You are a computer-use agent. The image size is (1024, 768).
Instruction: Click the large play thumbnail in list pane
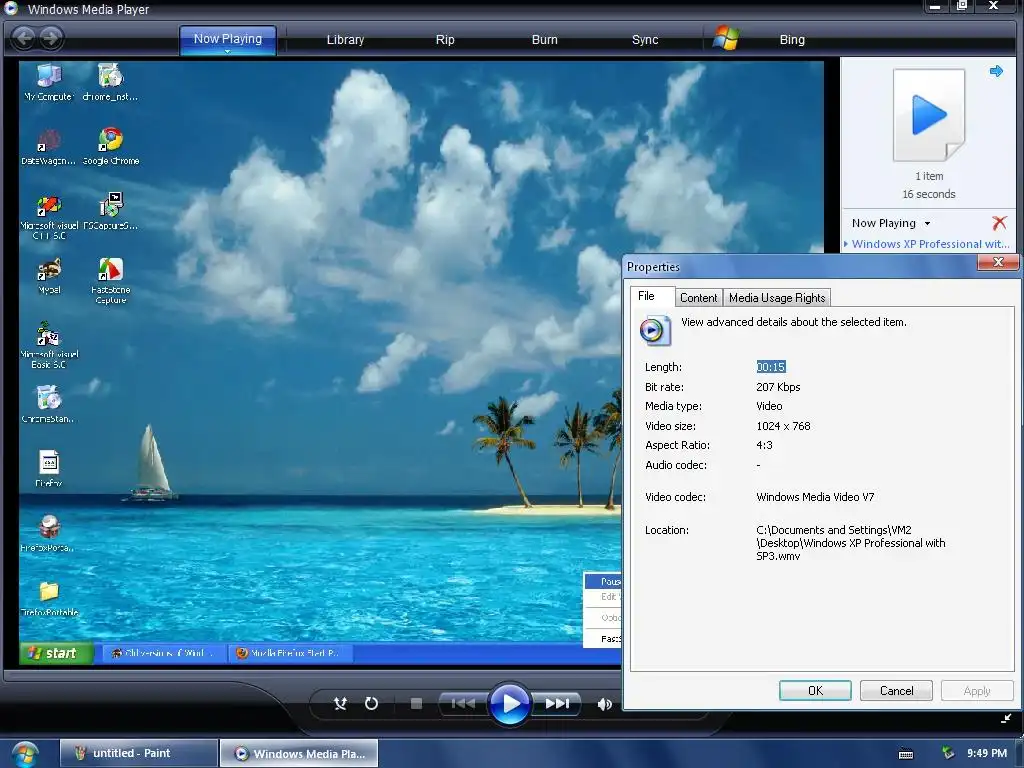tap(929, 115)
